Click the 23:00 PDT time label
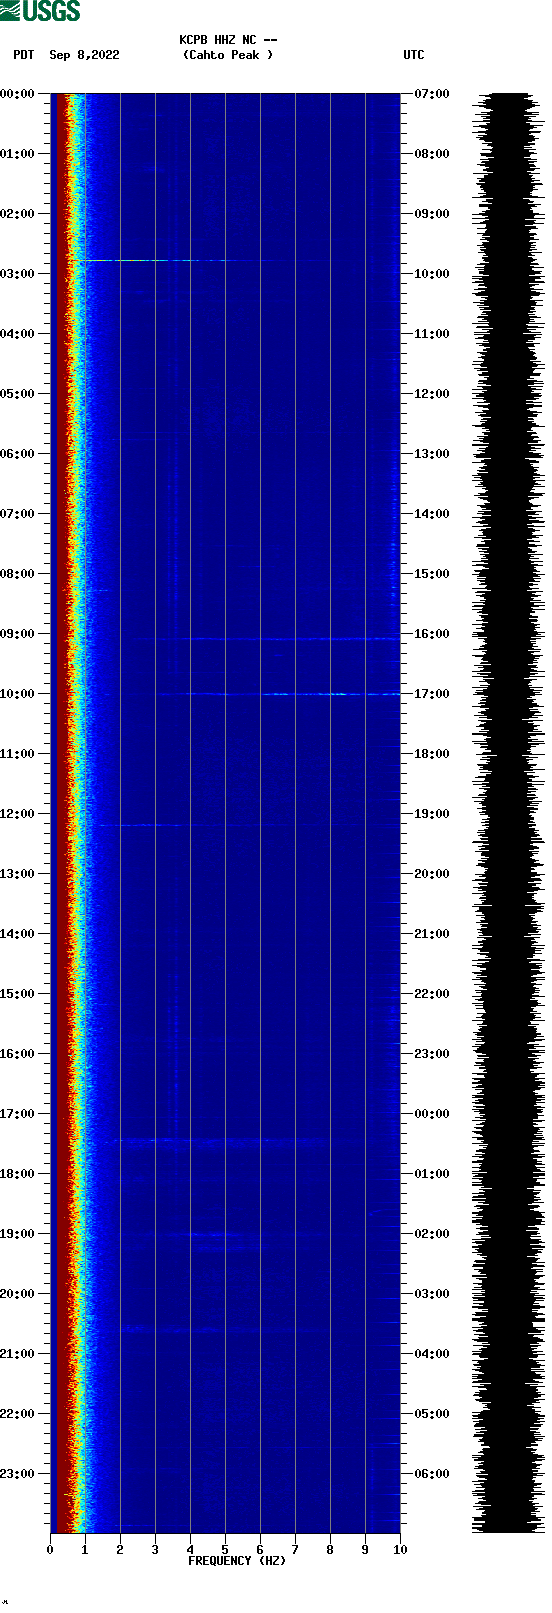This screenshot has width=552, height=1613. tap(18, 1474)
